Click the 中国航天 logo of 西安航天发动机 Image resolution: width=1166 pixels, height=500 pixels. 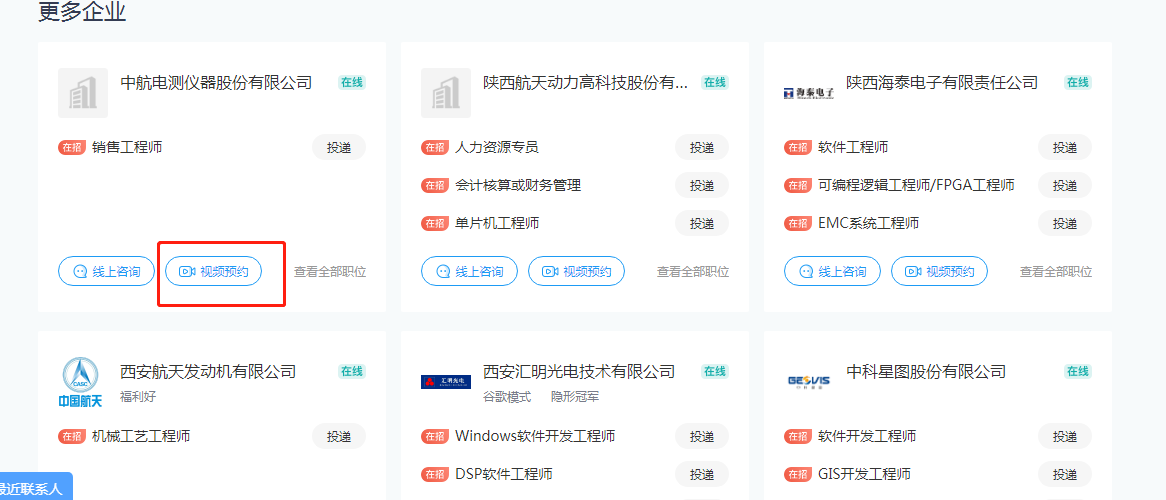pyautogui.click(x=82, y=383)
